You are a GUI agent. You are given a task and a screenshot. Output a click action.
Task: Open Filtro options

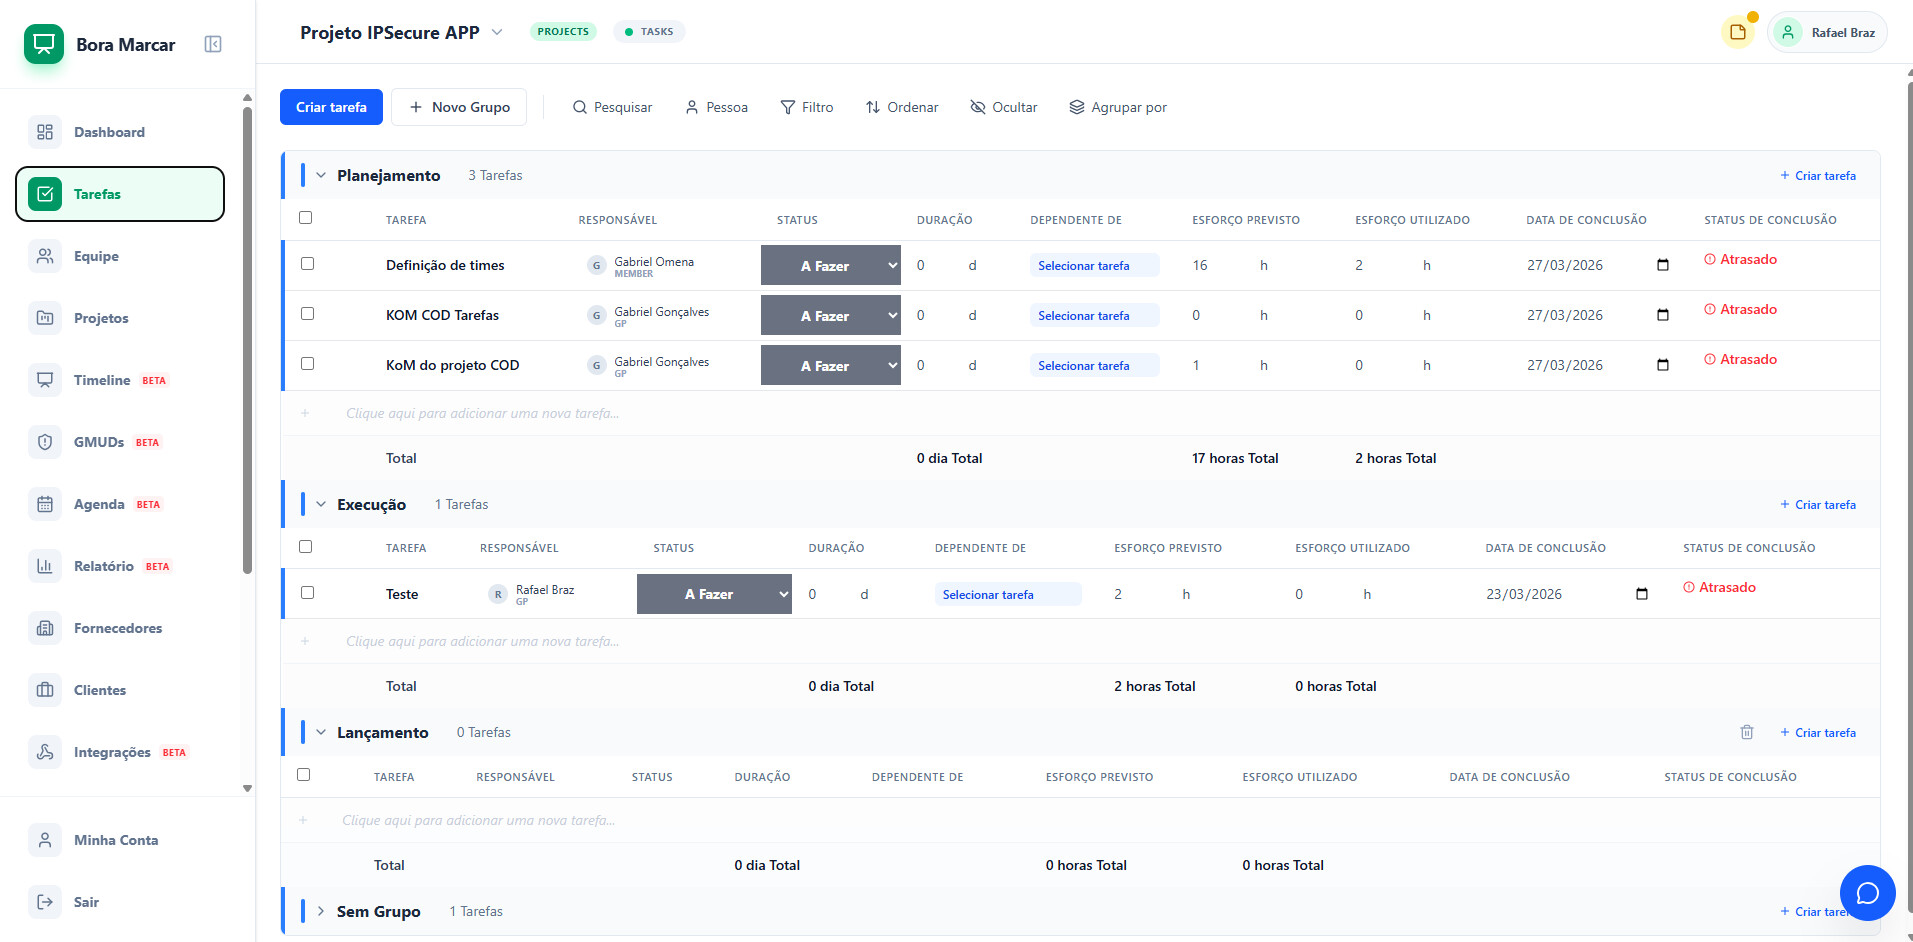[x=807, y=107]
